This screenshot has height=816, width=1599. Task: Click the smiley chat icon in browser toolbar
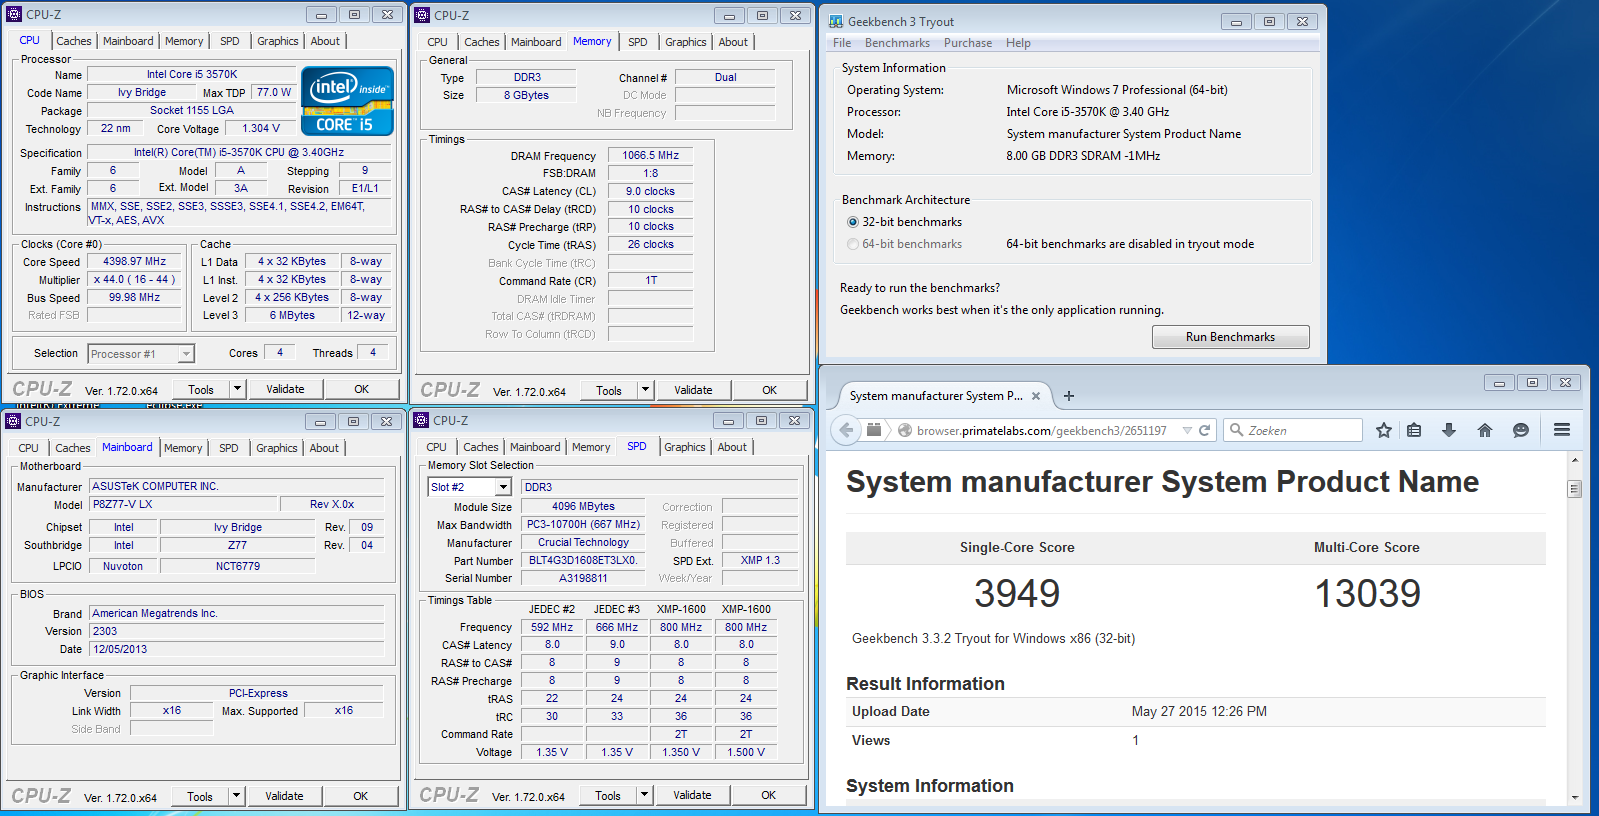(1521, 430)
